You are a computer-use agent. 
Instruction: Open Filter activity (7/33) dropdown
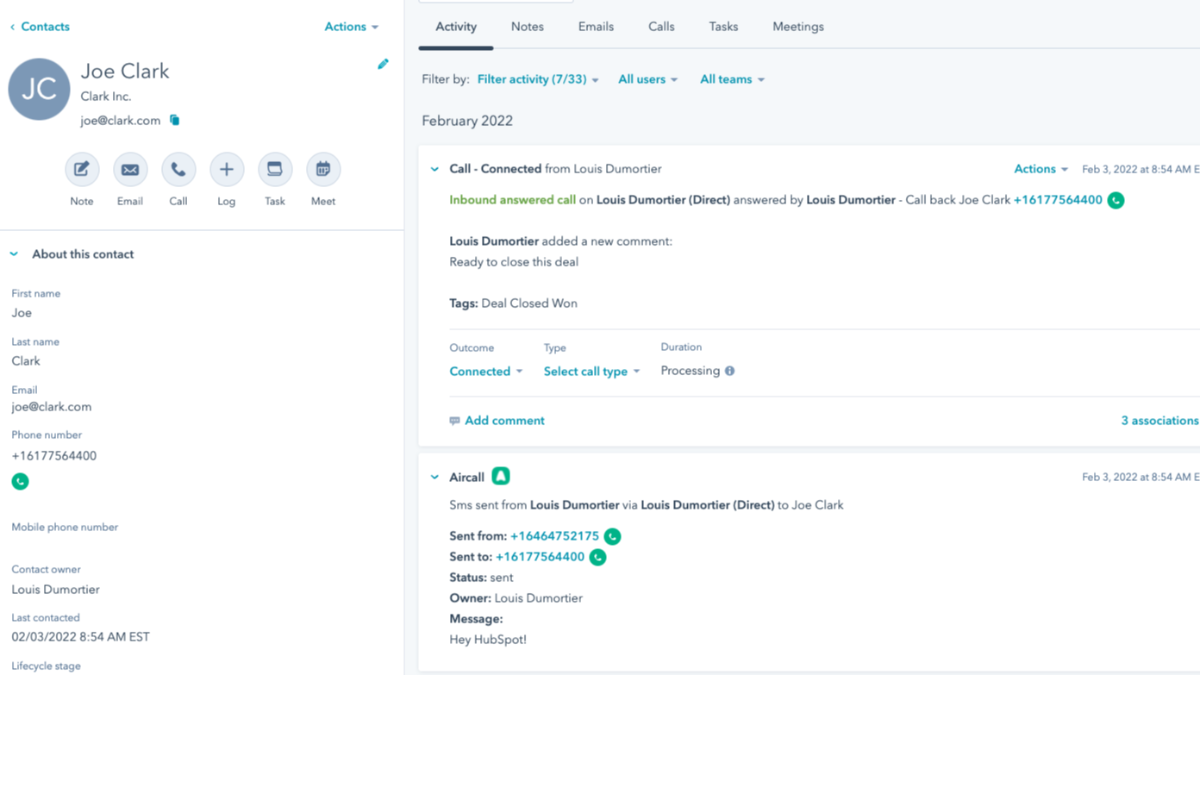click(538, 79)
